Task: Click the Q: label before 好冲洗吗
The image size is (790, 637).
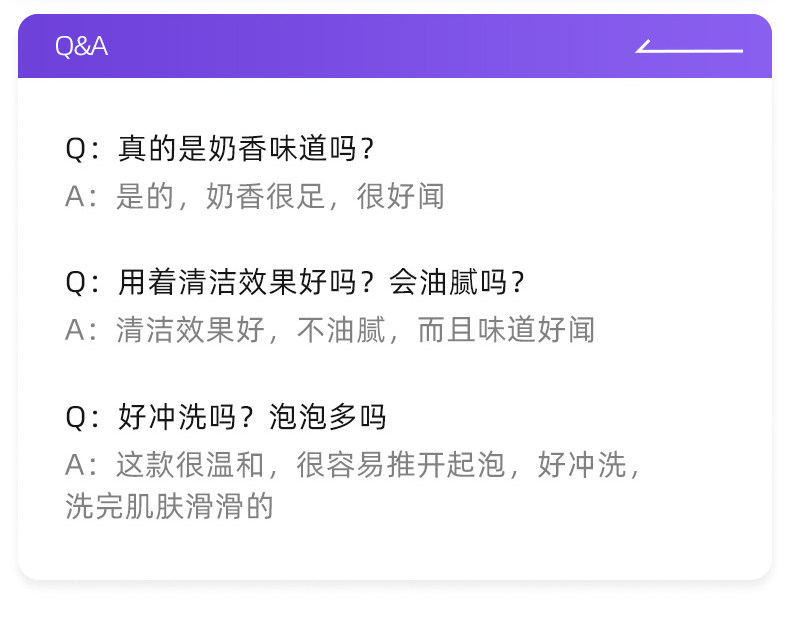Action: coord(82,416)
